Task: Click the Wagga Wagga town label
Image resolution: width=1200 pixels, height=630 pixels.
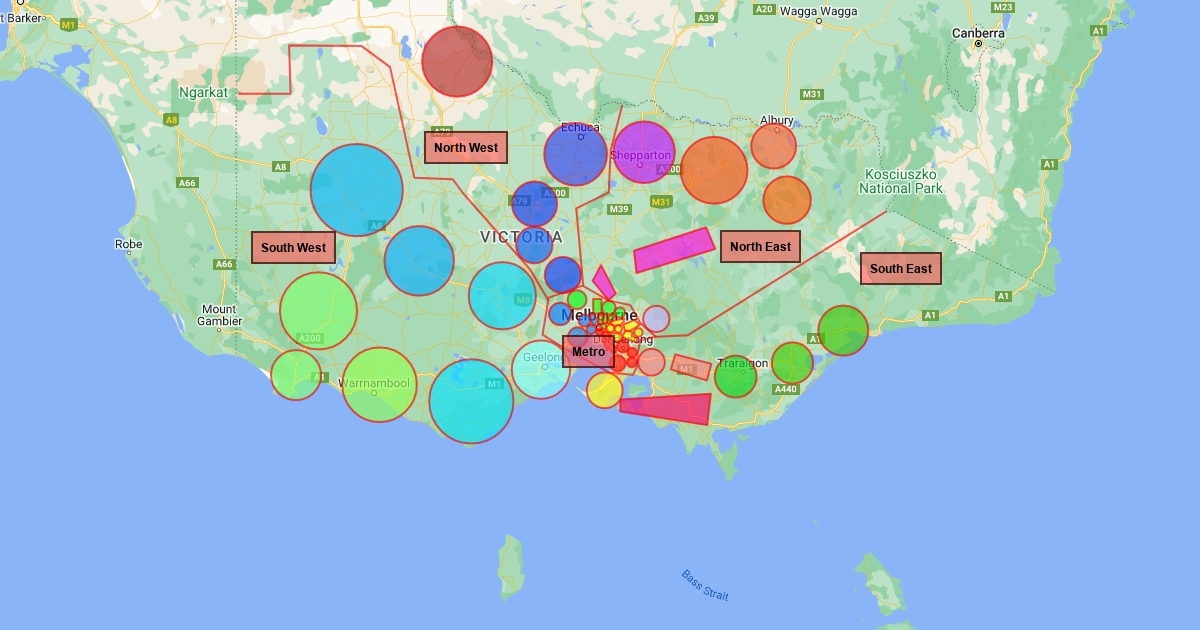Action: (x=816, y=11)
